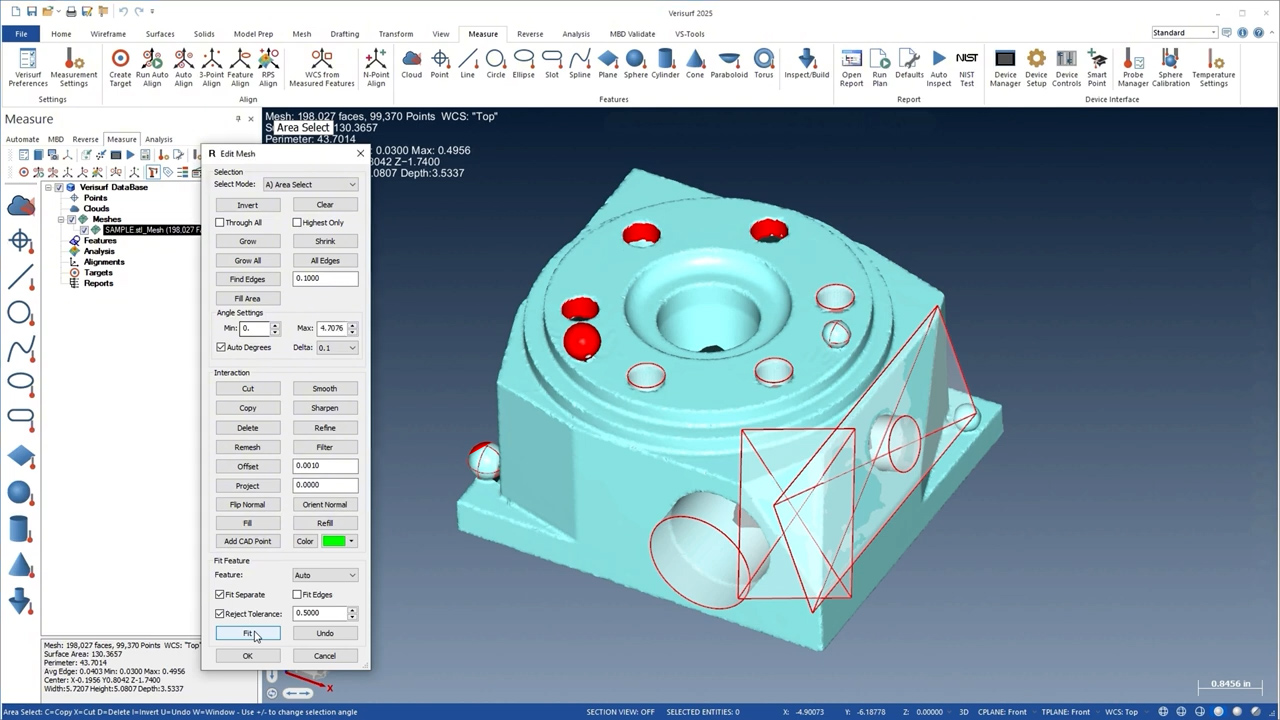Select Feature Align tool
Viewport: 1280px width, 720px height.
(240, 68)
